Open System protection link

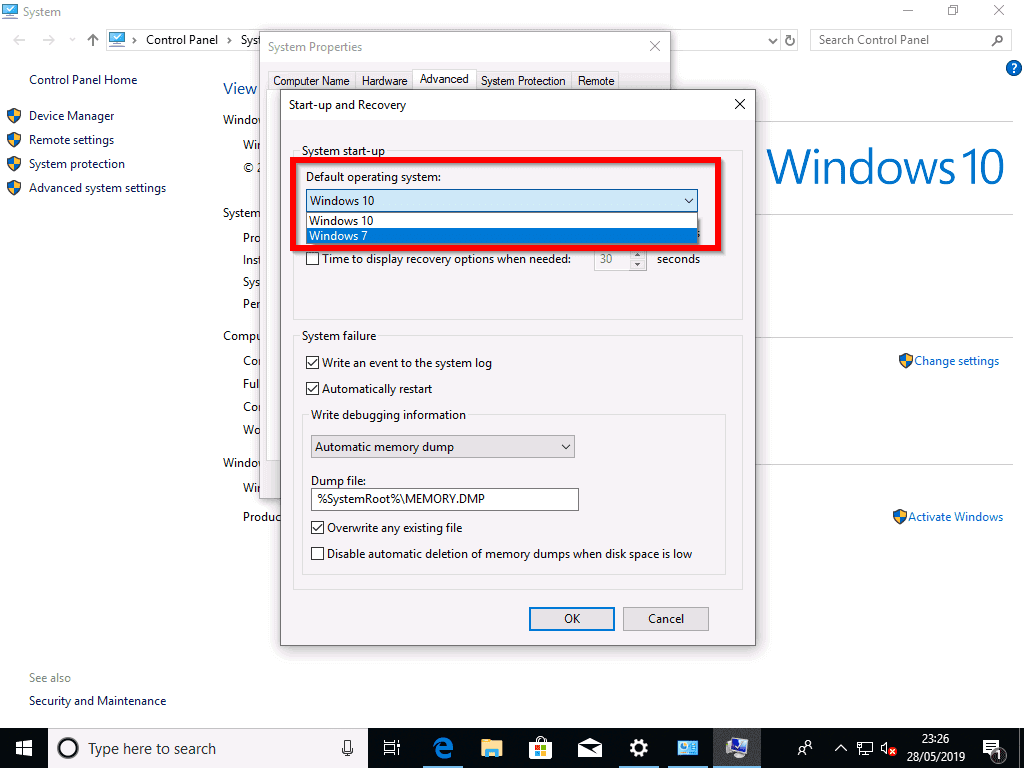click(76, 164)
